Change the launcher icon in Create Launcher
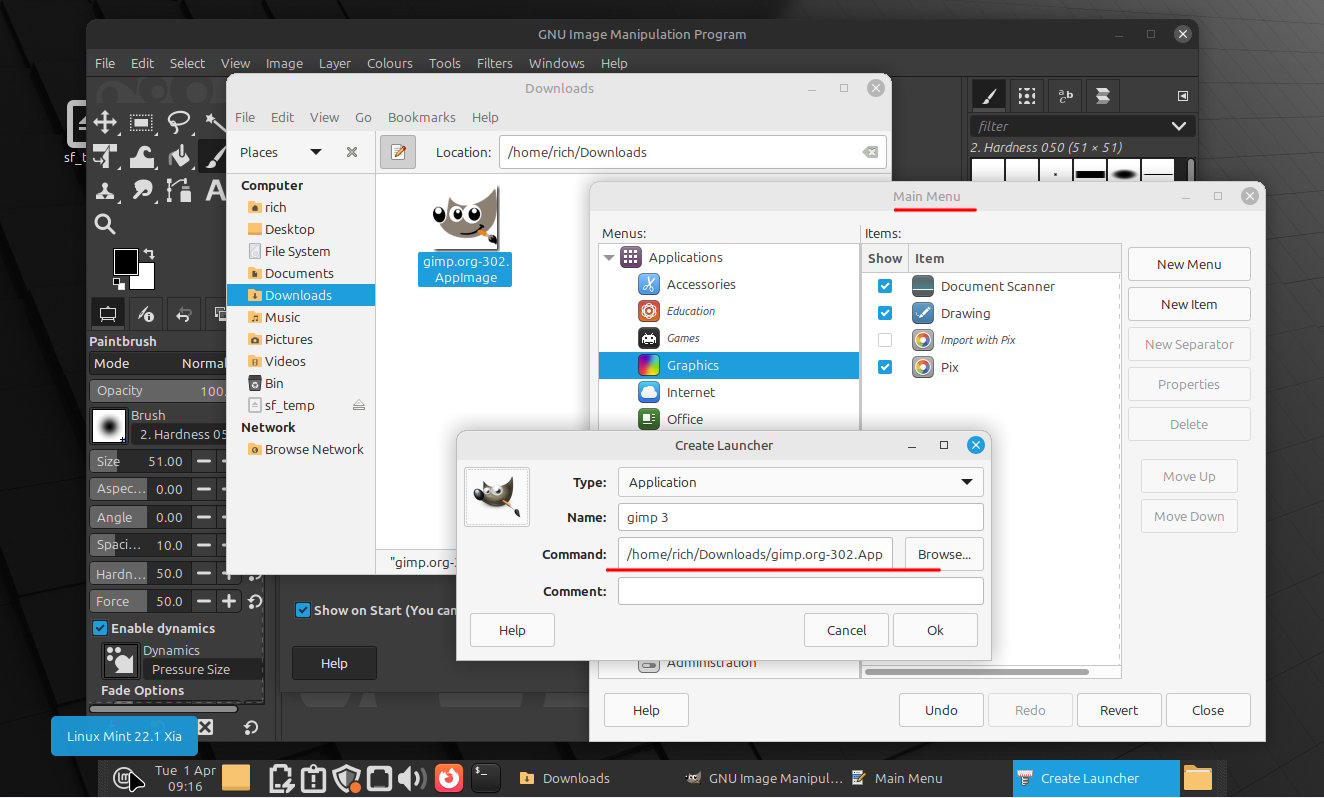The height and width of the screenshot is (798, 1324). pos(497,497)
